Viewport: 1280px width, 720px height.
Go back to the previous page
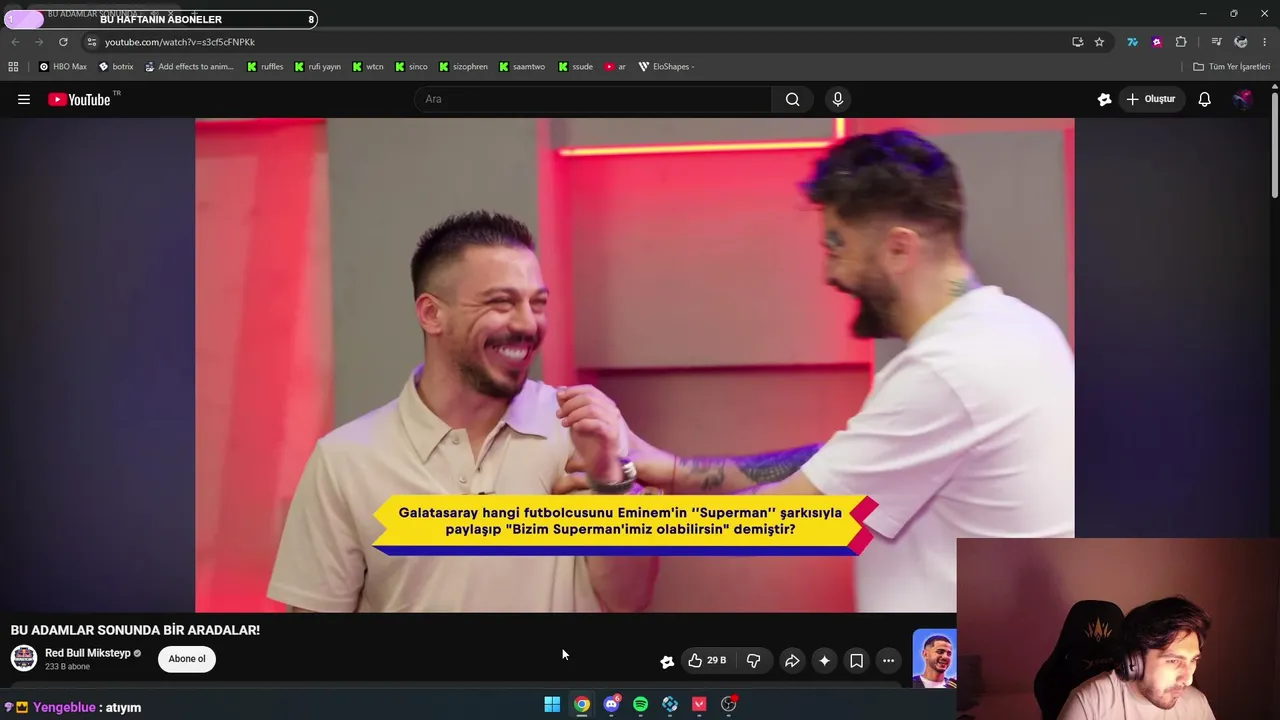point(15,42)
